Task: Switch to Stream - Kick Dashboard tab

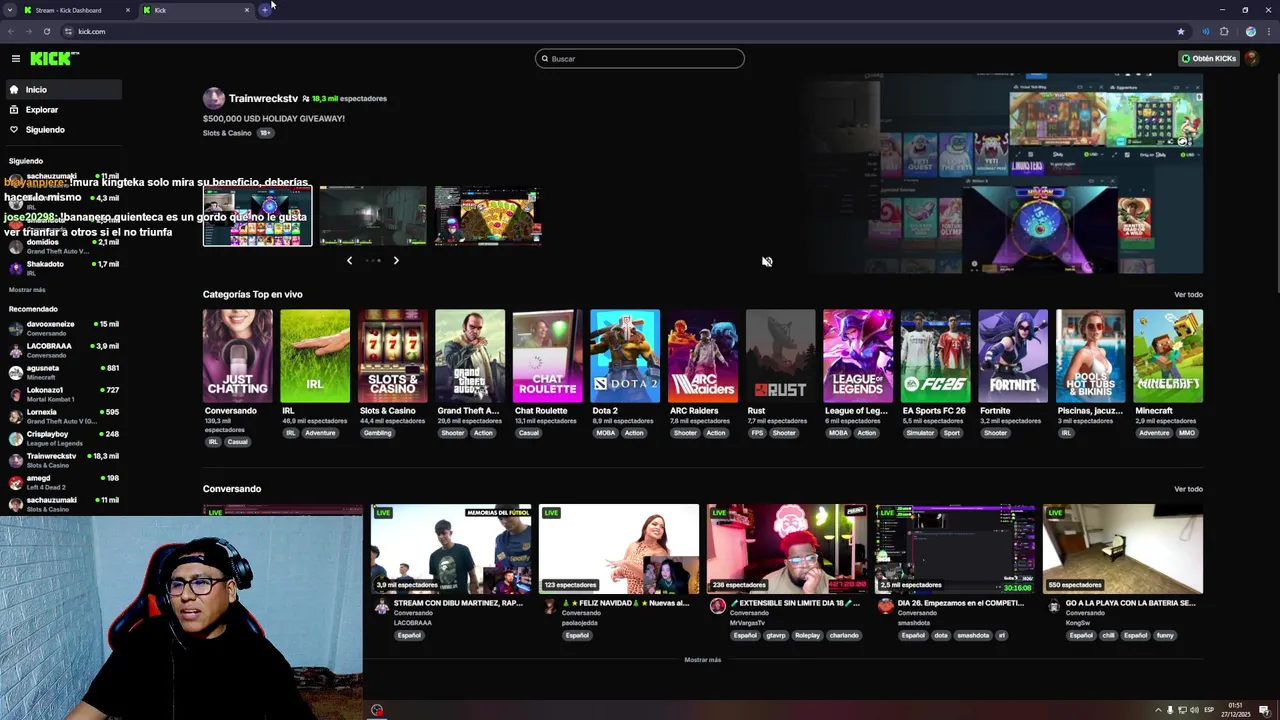Action: [75, 10]
